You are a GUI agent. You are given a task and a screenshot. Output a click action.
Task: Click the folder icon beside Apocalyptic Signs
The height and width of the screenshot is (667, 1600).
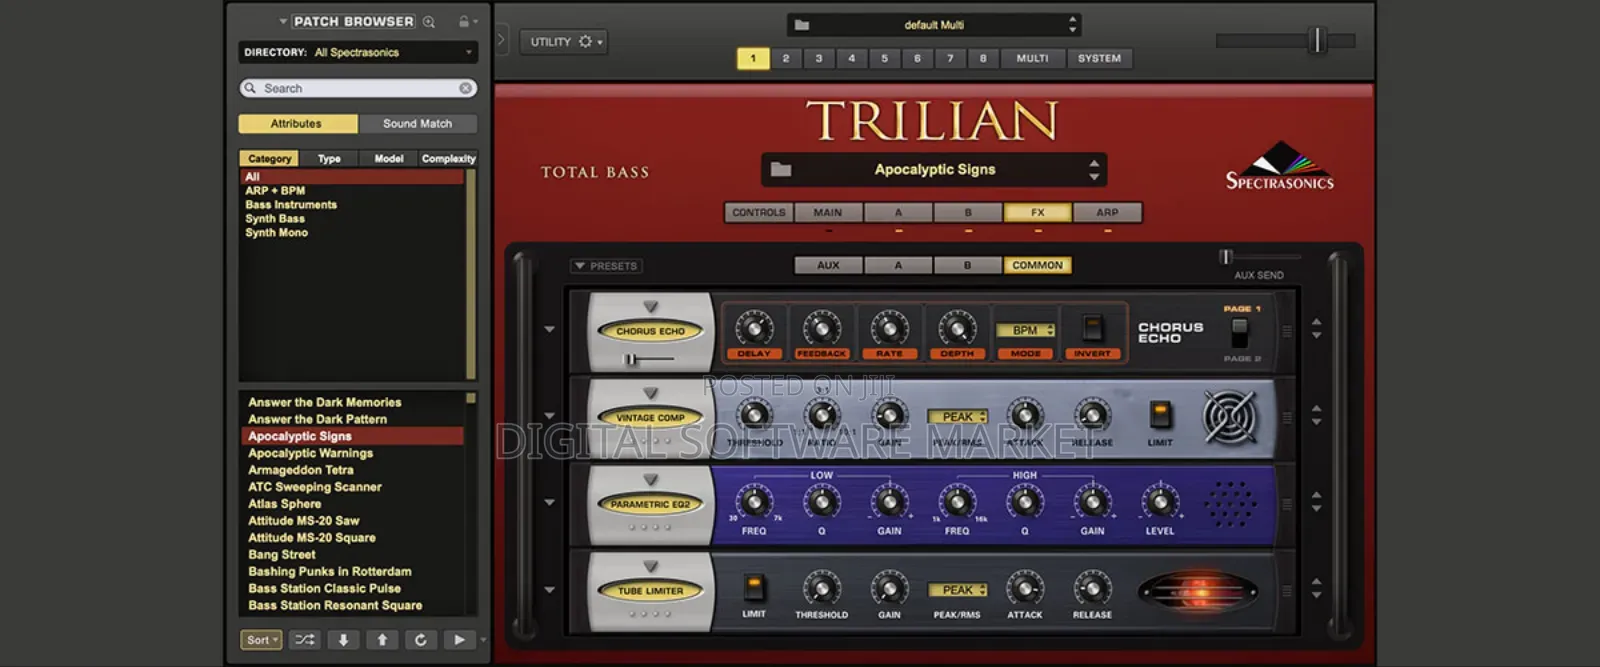(781, 169)
